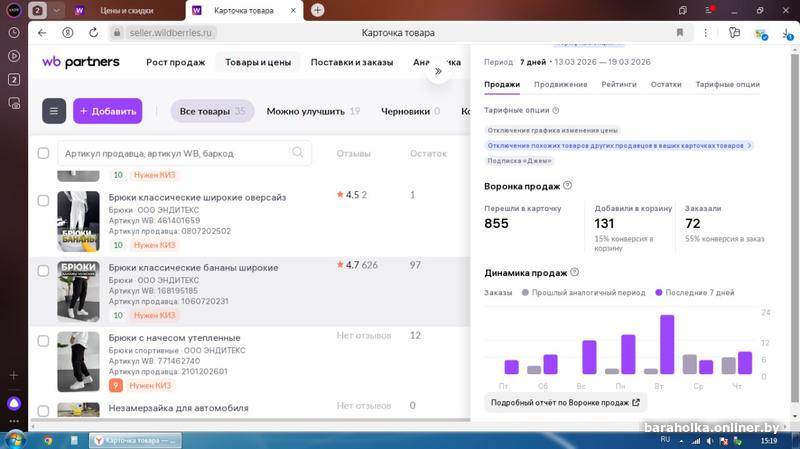Click the browser back arrow
Viewport: 800px width, 449px height.
(x=42, y=32)
